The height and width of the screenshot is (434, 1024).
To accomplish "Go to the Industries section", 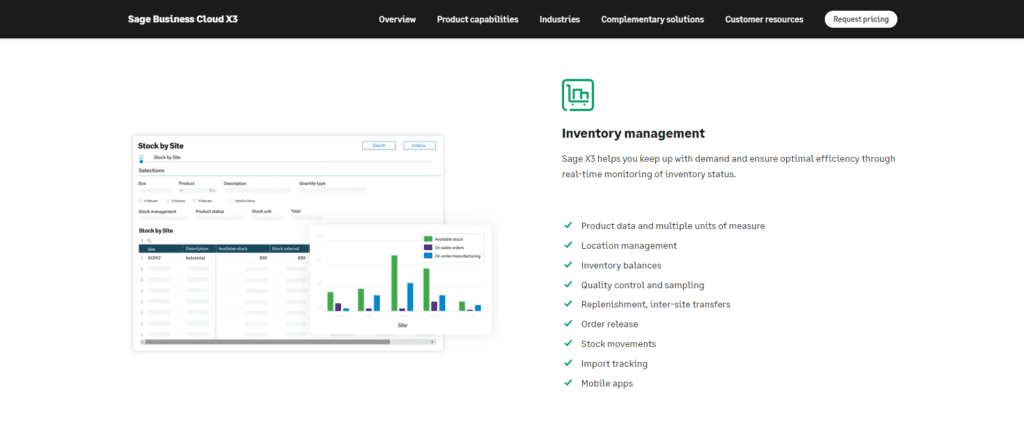I will (x=560, y=19).
